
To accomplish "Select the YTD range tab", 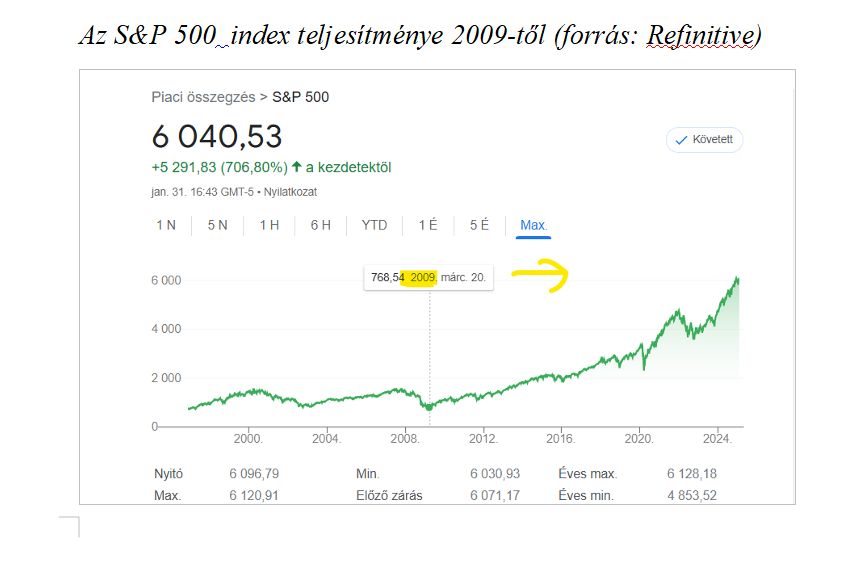I will 374,225.
